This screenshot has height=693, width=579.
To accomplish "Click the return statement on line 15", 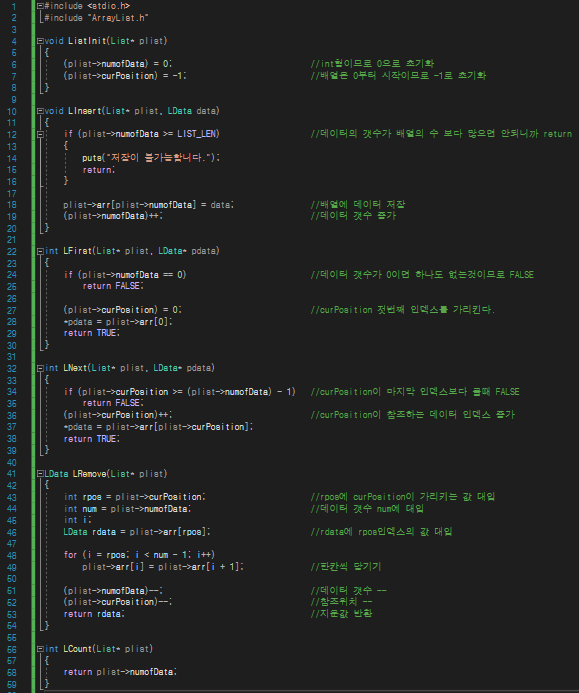I will [x=99, y=170].
